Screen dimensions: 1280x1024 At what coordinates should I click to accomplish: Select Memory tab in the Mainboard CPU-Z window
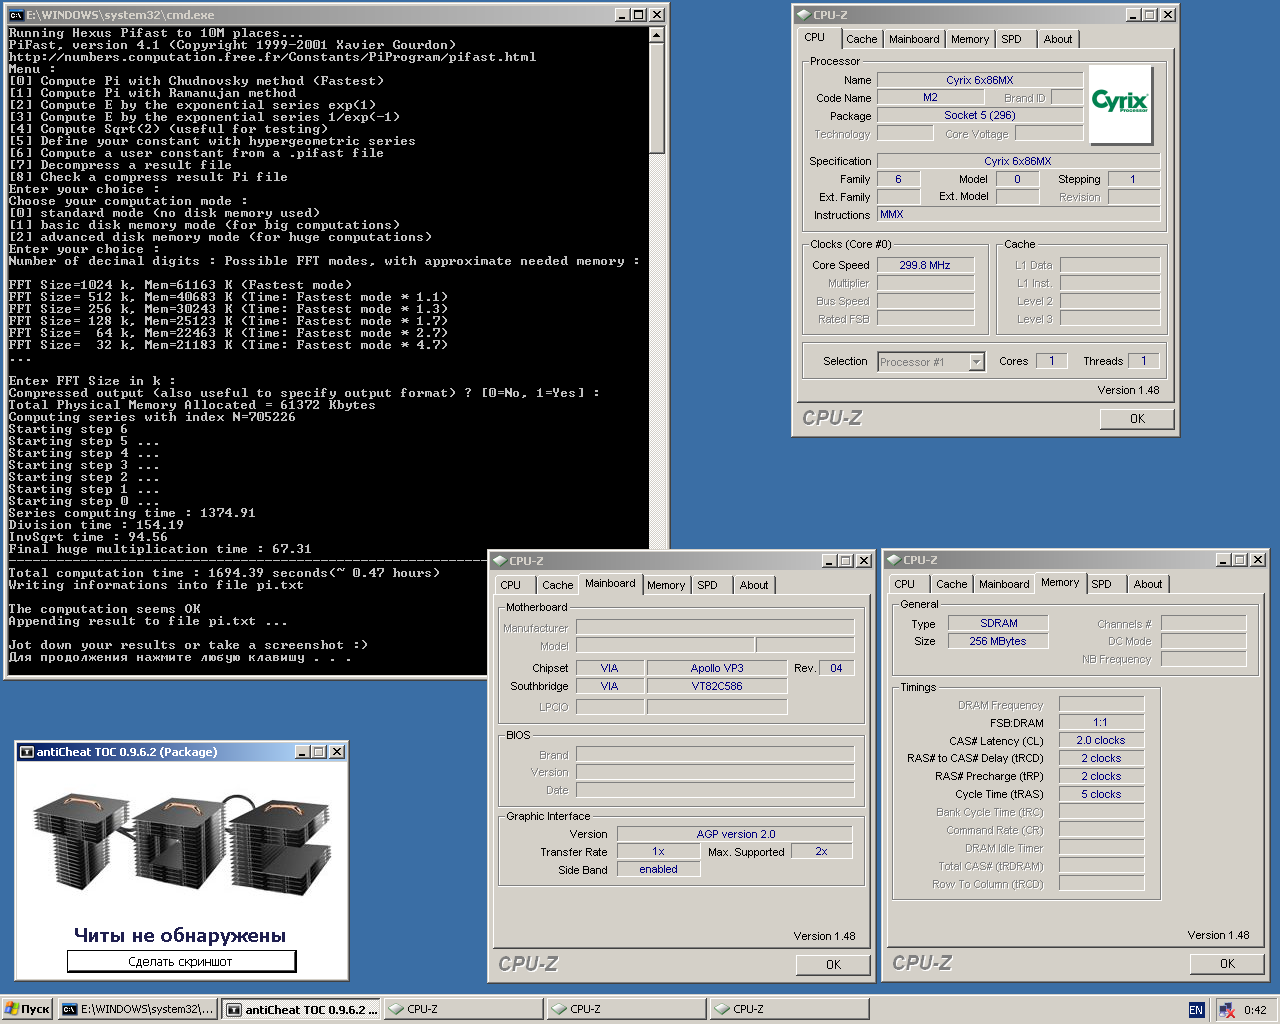pos(666,586)
